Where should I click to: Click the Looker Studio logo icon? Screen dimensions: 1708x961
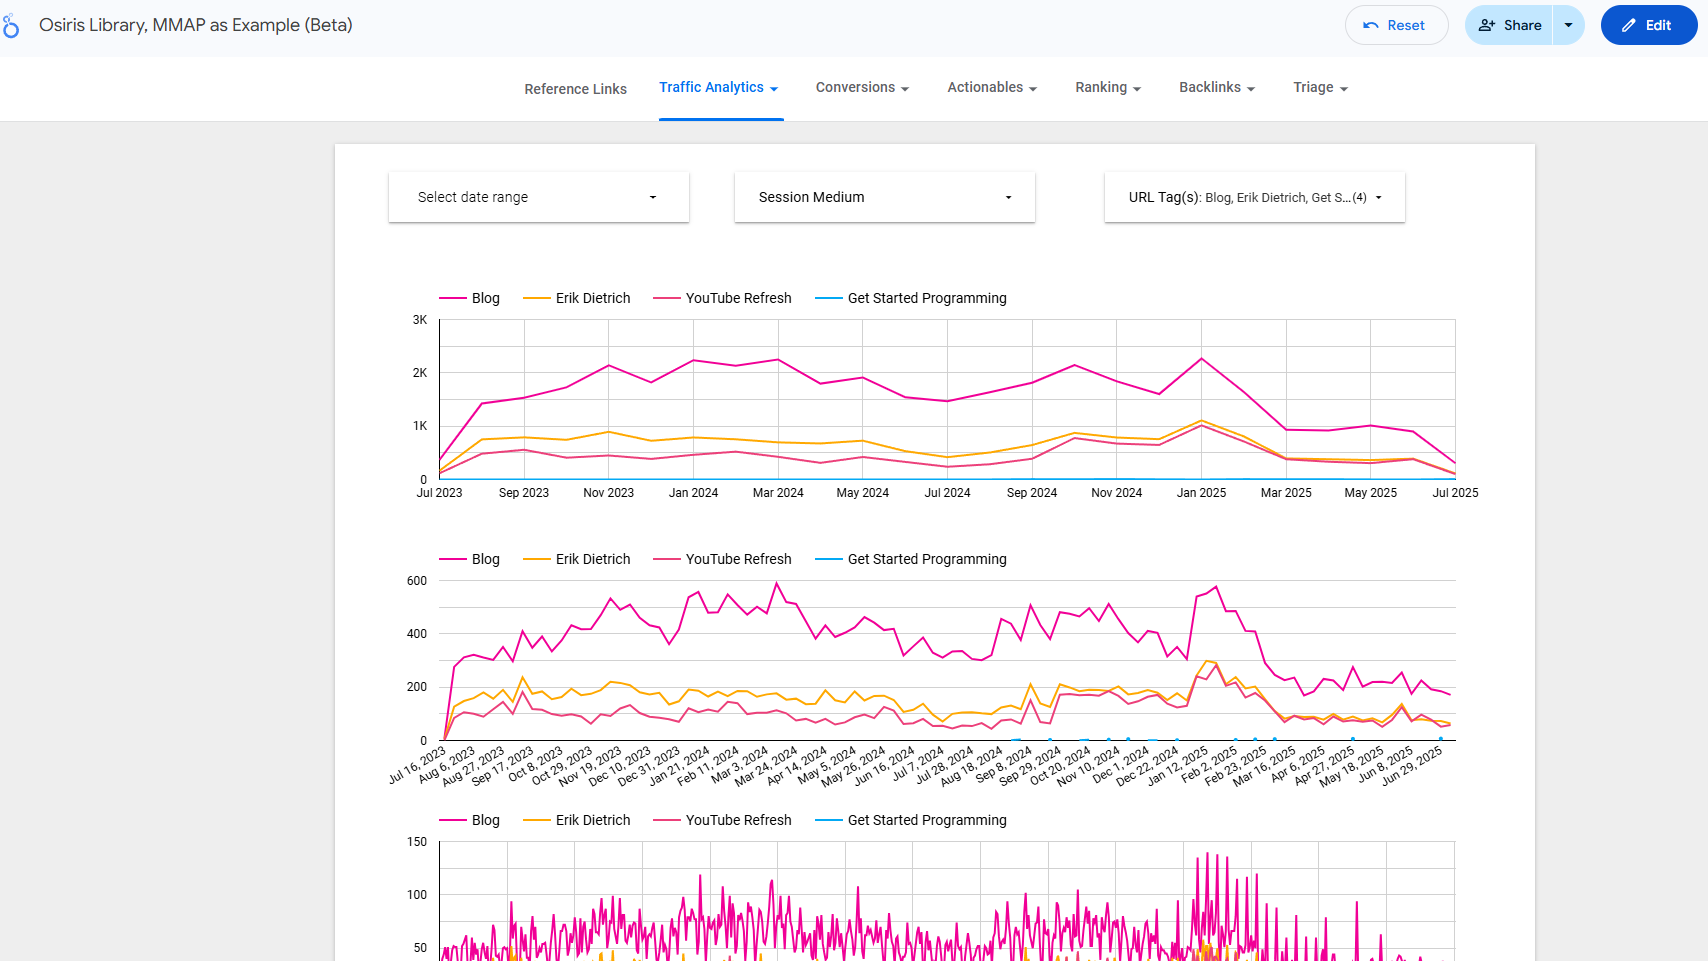click(11, 26)
